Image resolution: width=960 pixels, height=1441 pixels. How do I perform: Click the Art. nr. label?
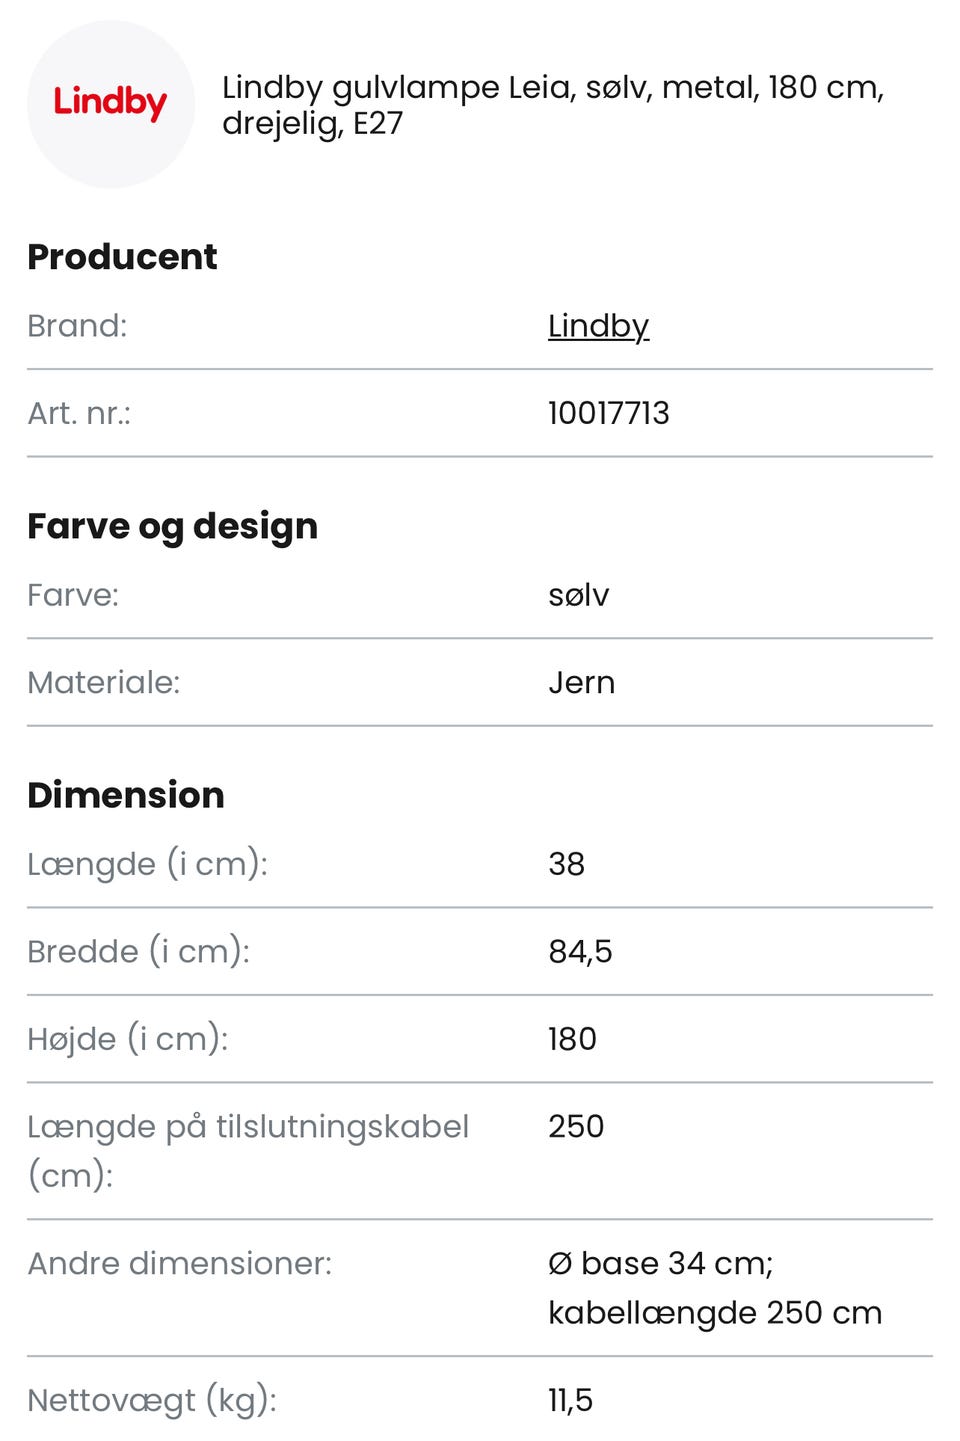tap(79, 413)
